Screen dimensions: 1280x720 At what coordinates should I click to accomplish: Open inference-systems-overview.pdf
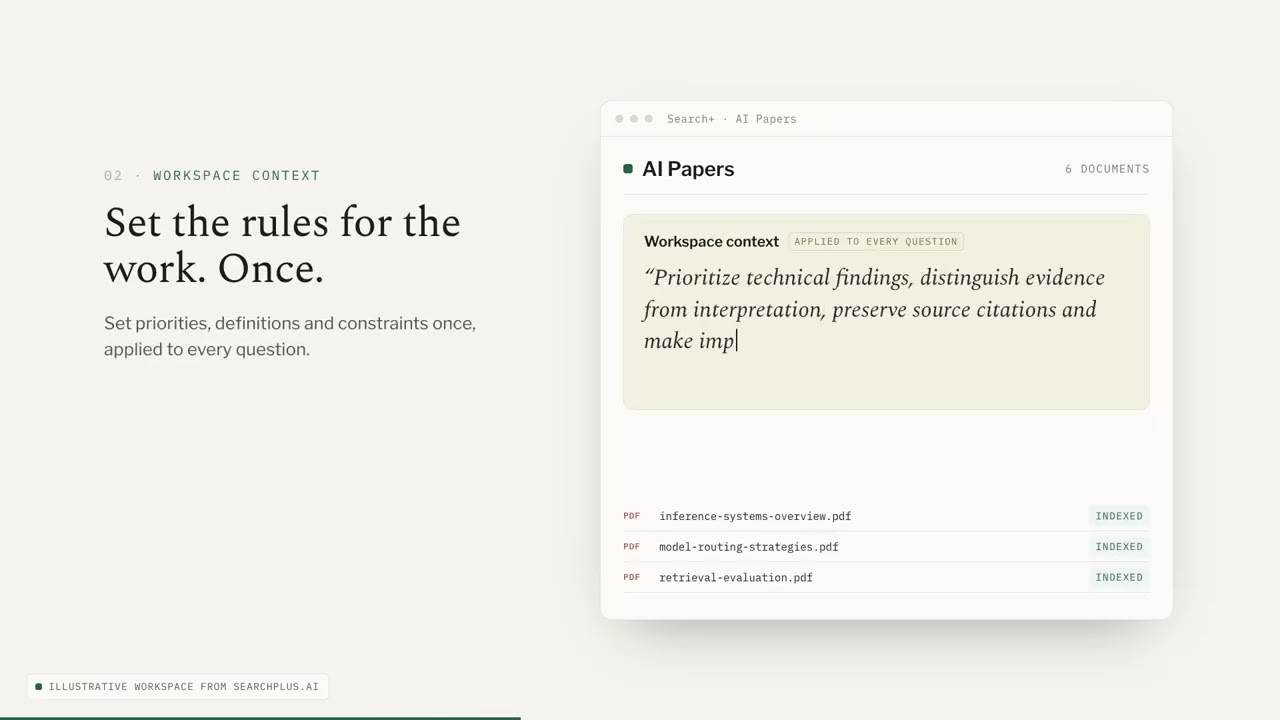click(755, 516)
